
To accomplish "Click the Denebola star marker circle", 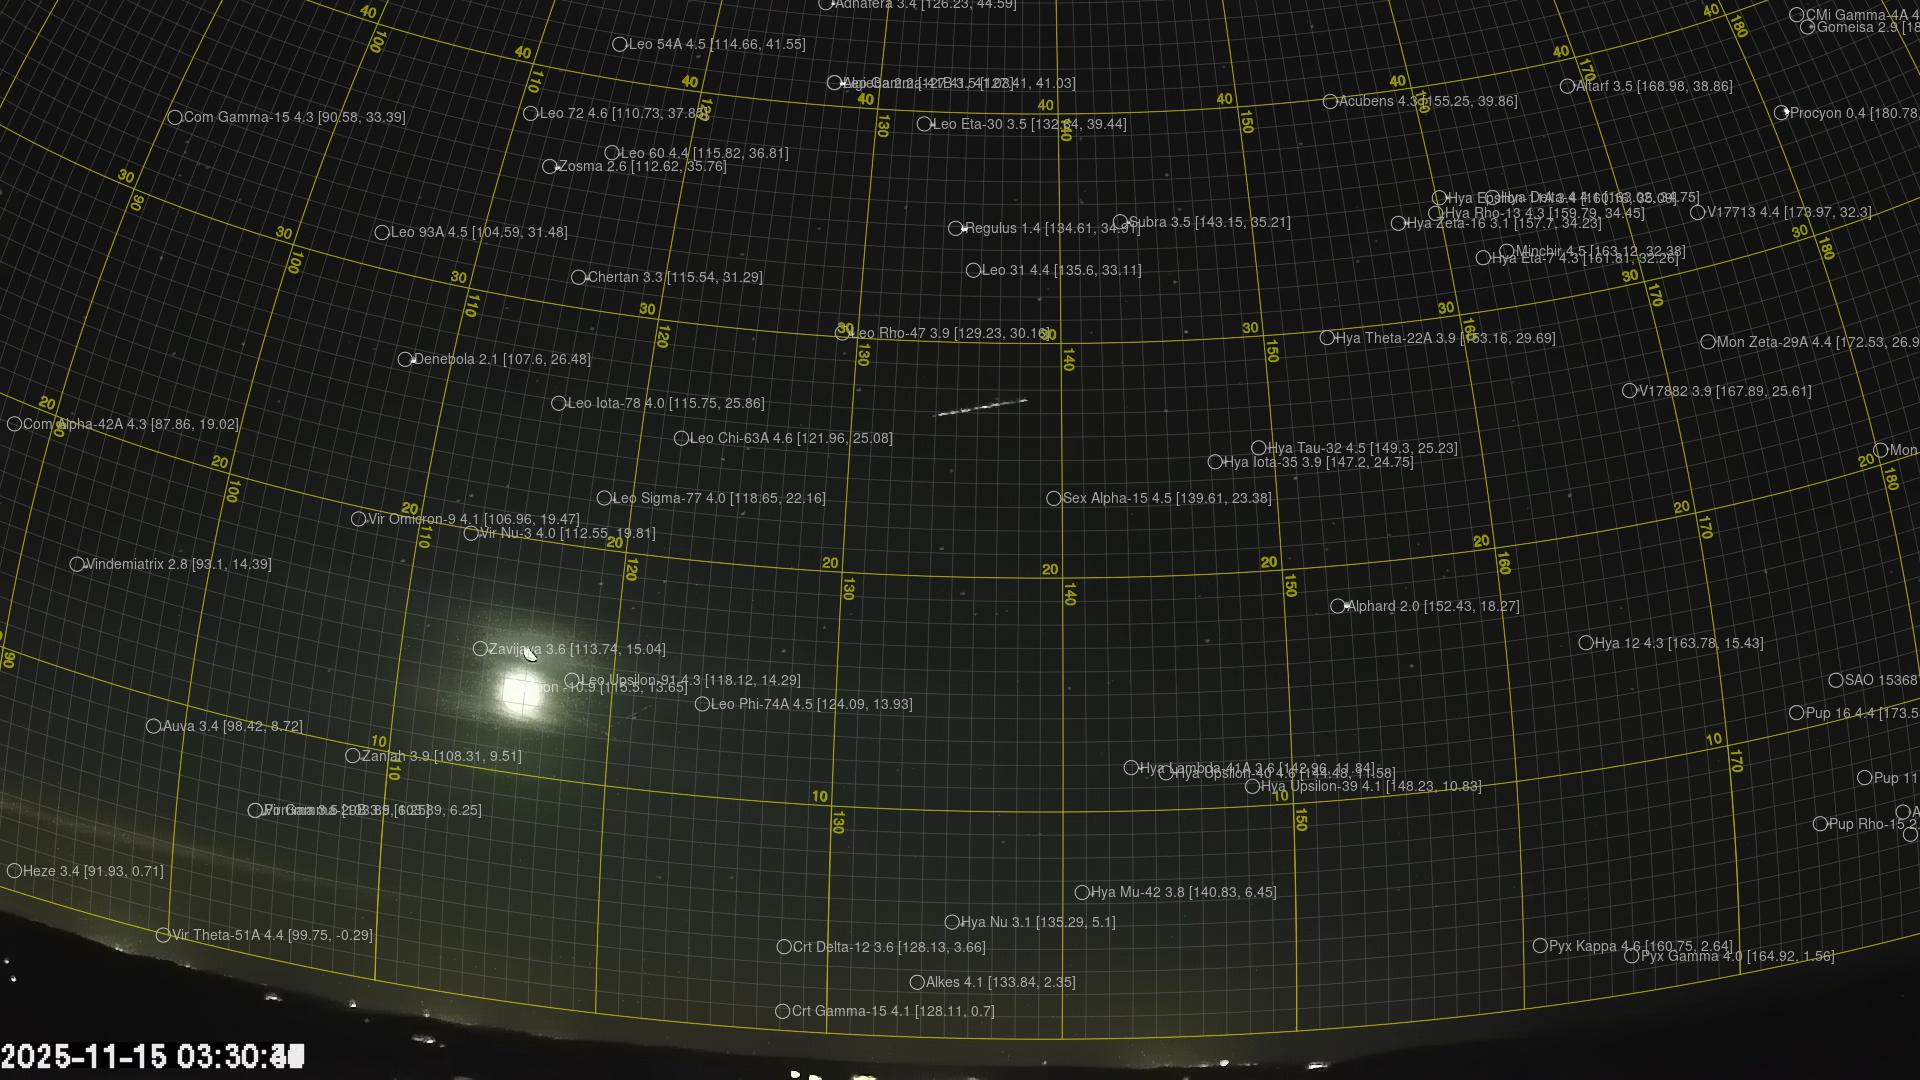I will [x=405, y=359].
